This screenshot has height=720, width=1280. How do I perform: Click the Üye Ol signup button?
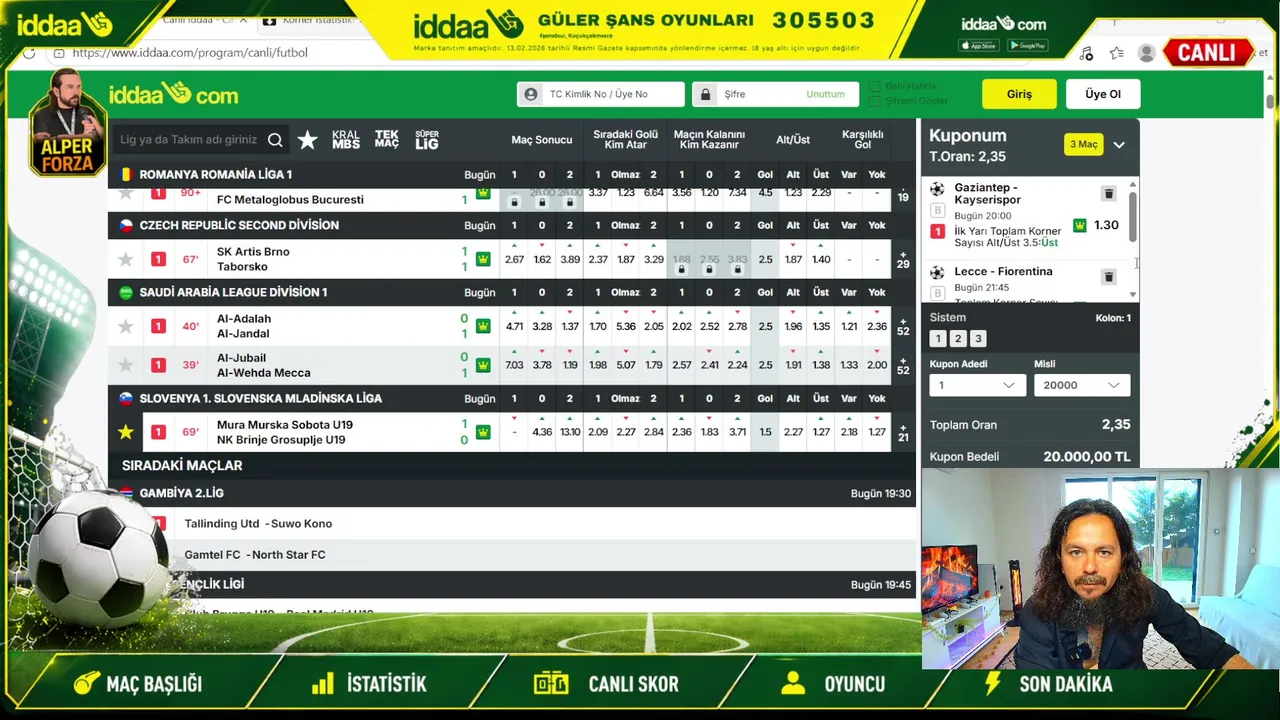1103,94
